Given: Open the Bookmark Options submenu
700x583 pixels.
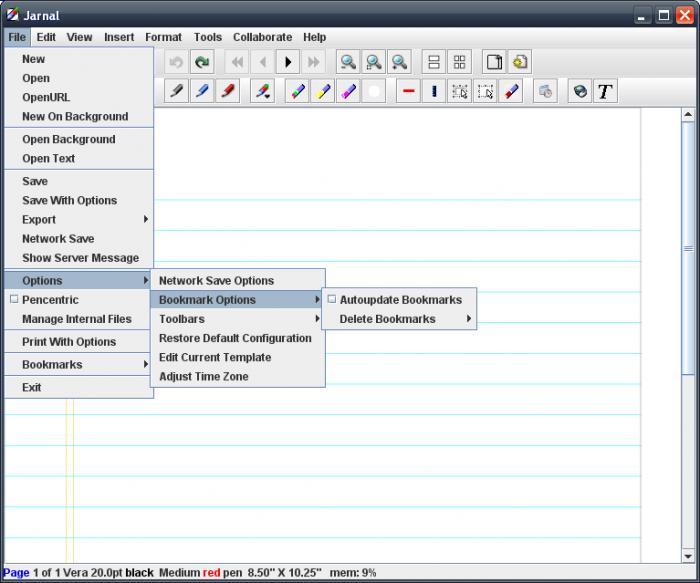Looking at the screenshot, I should [238, 300].
